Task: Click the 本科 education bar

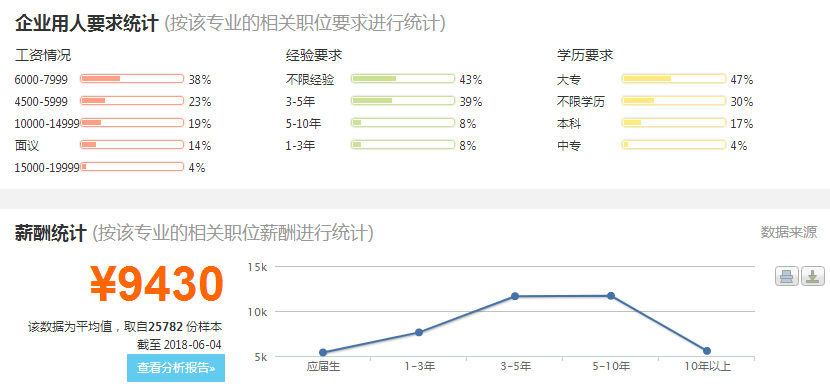Action: pos(674,123)
